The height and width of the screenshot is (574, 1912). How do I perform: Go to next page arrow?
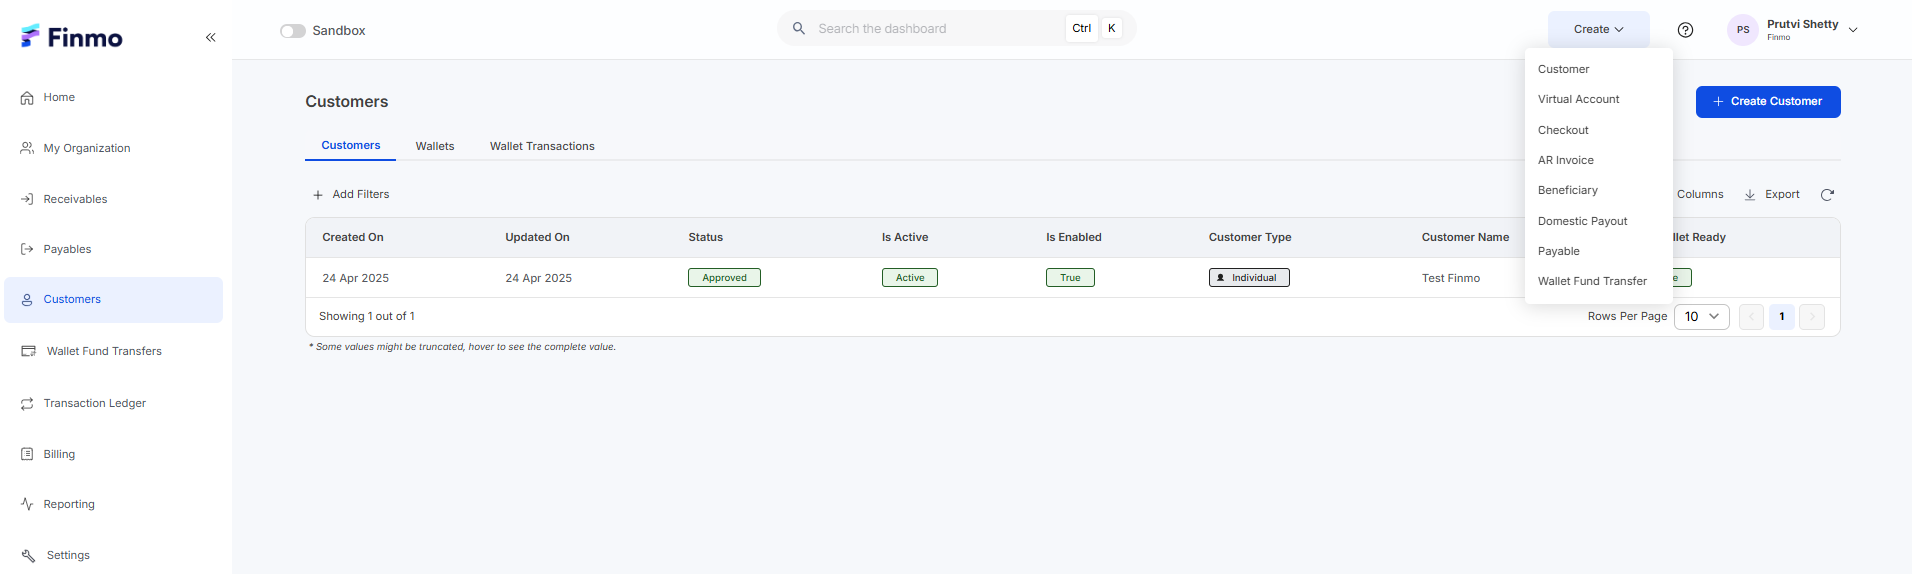coord(1812,317)
